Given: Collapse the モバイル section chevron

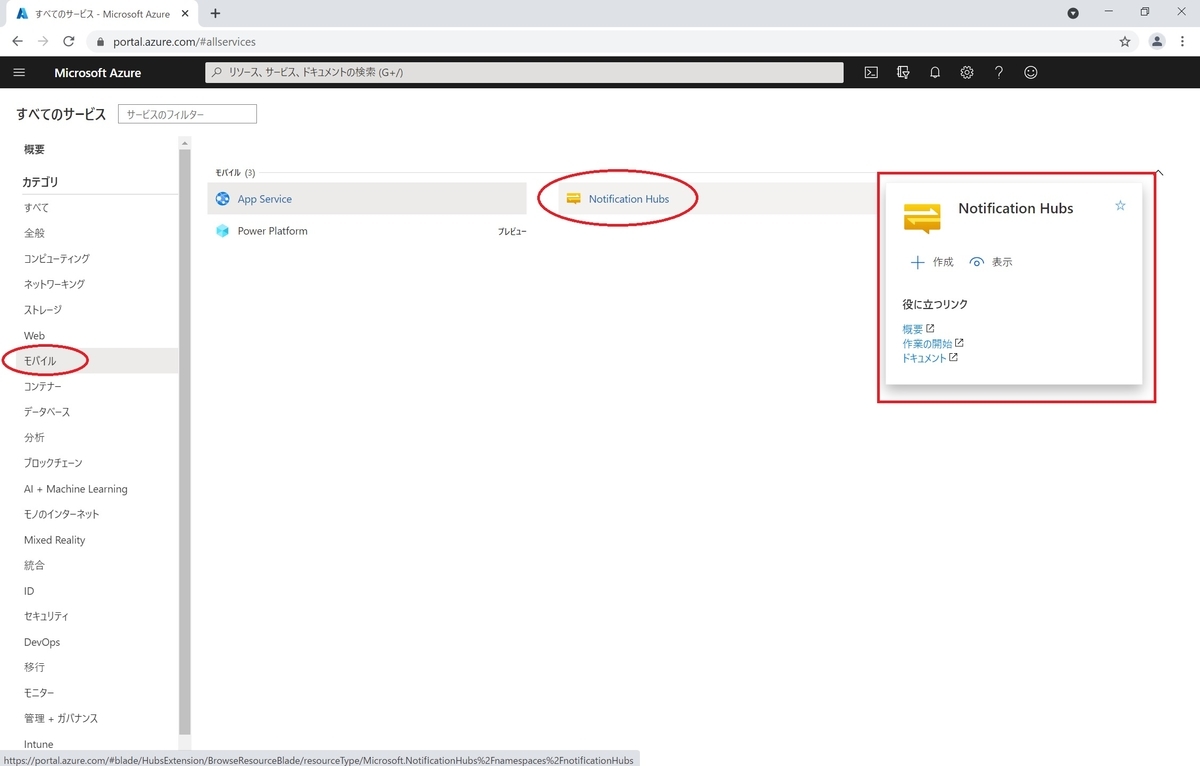Looking at the screenshot, I should (x=1159, y=173).
